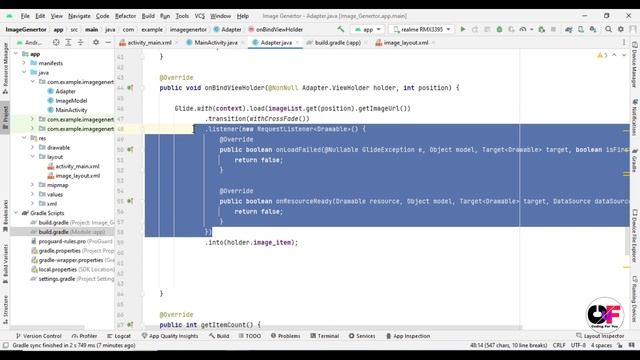Viewport: 640px width, 360px height.
Task: Collapse the java folder
Action: [24, 73]
